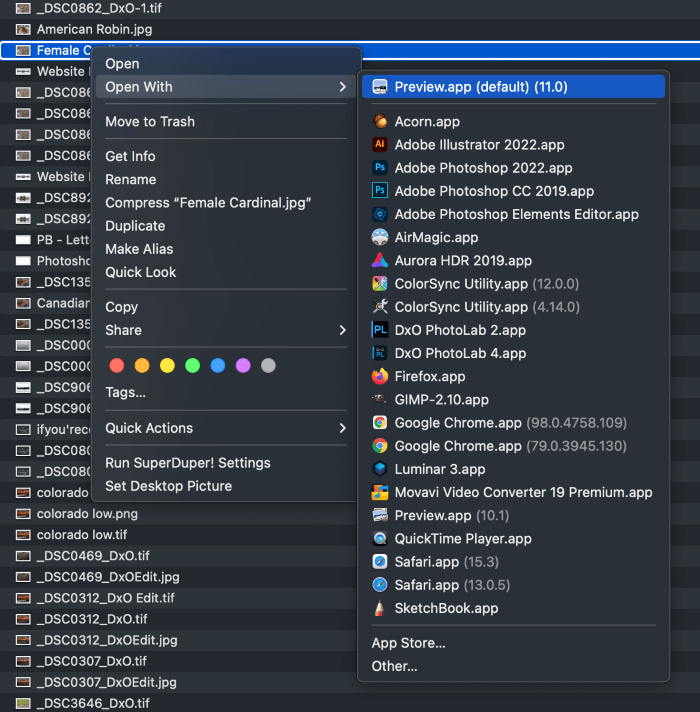Apply the red color tag

(x=117, y=366)
